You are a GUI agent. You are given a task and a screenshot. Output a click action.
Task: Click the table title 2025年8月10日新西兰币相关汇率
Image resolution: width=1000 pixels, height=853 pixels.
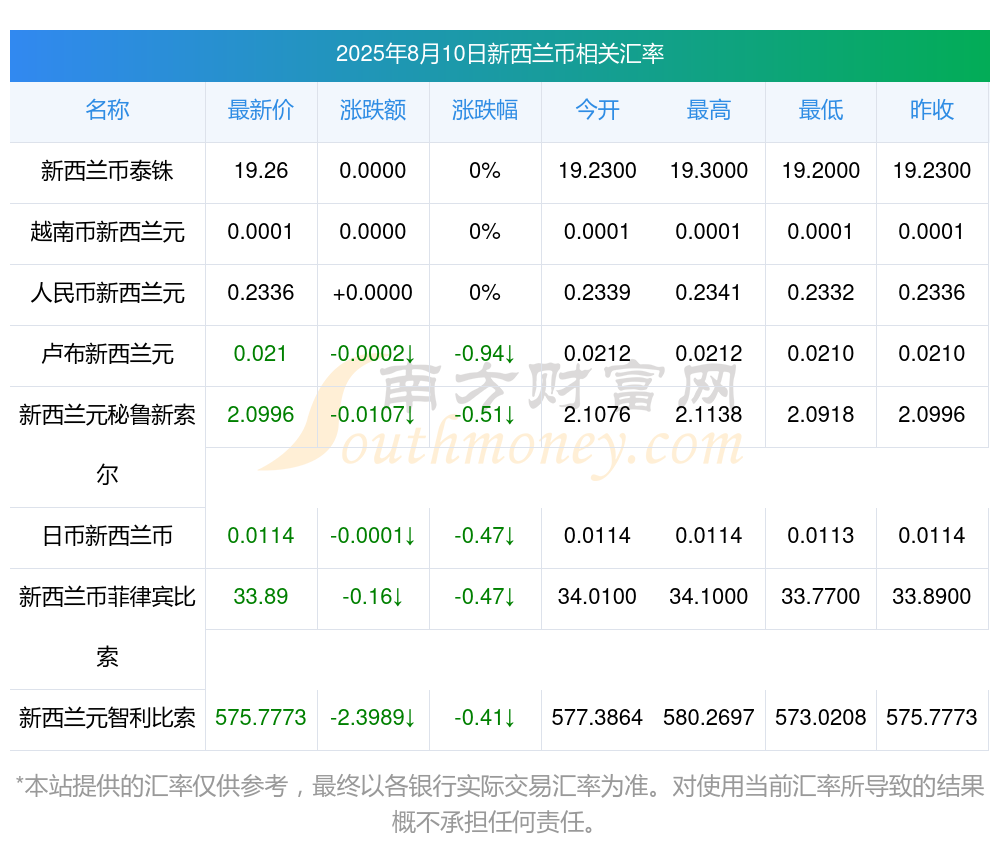500,54
